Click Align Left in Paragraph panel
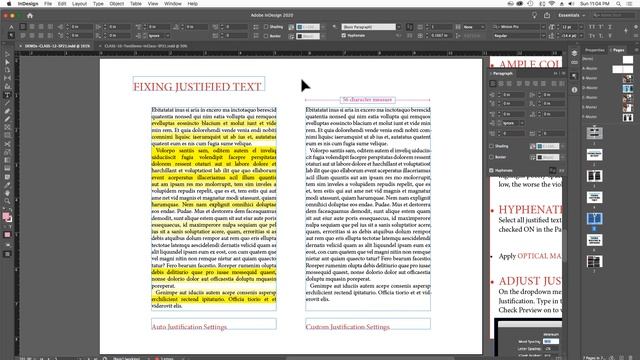 (493, 84)
